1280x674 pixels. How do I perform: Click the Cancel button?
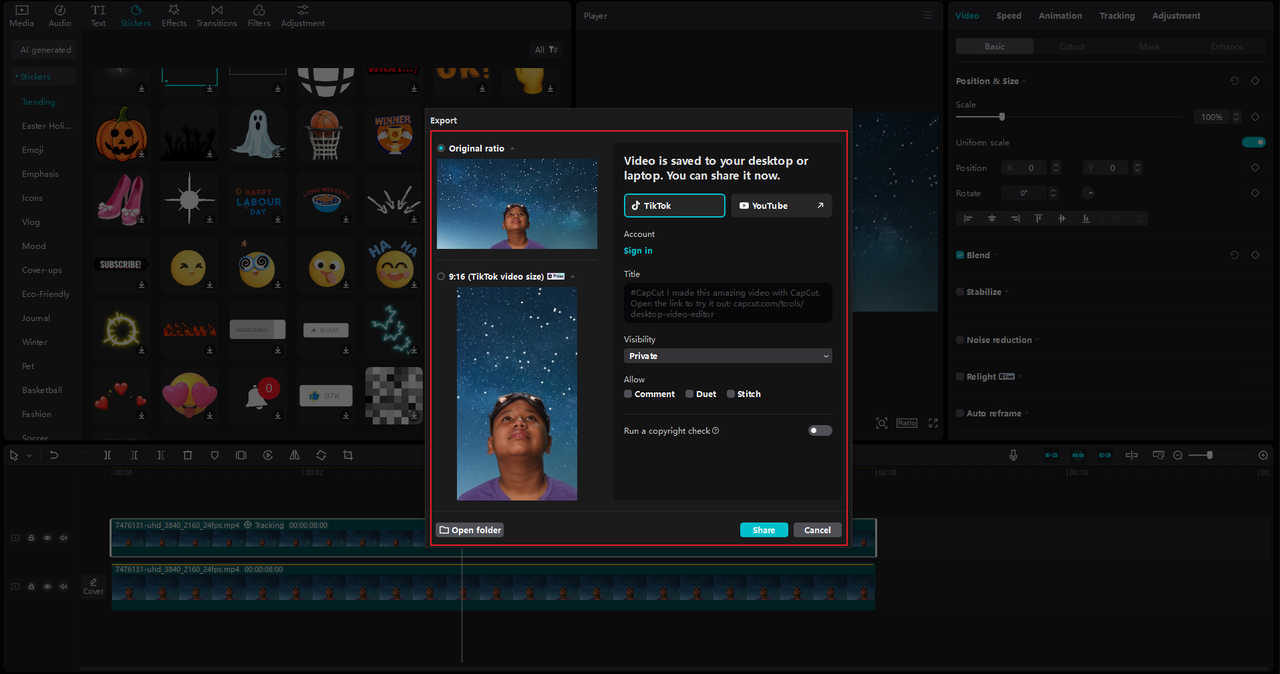(817, 530)
